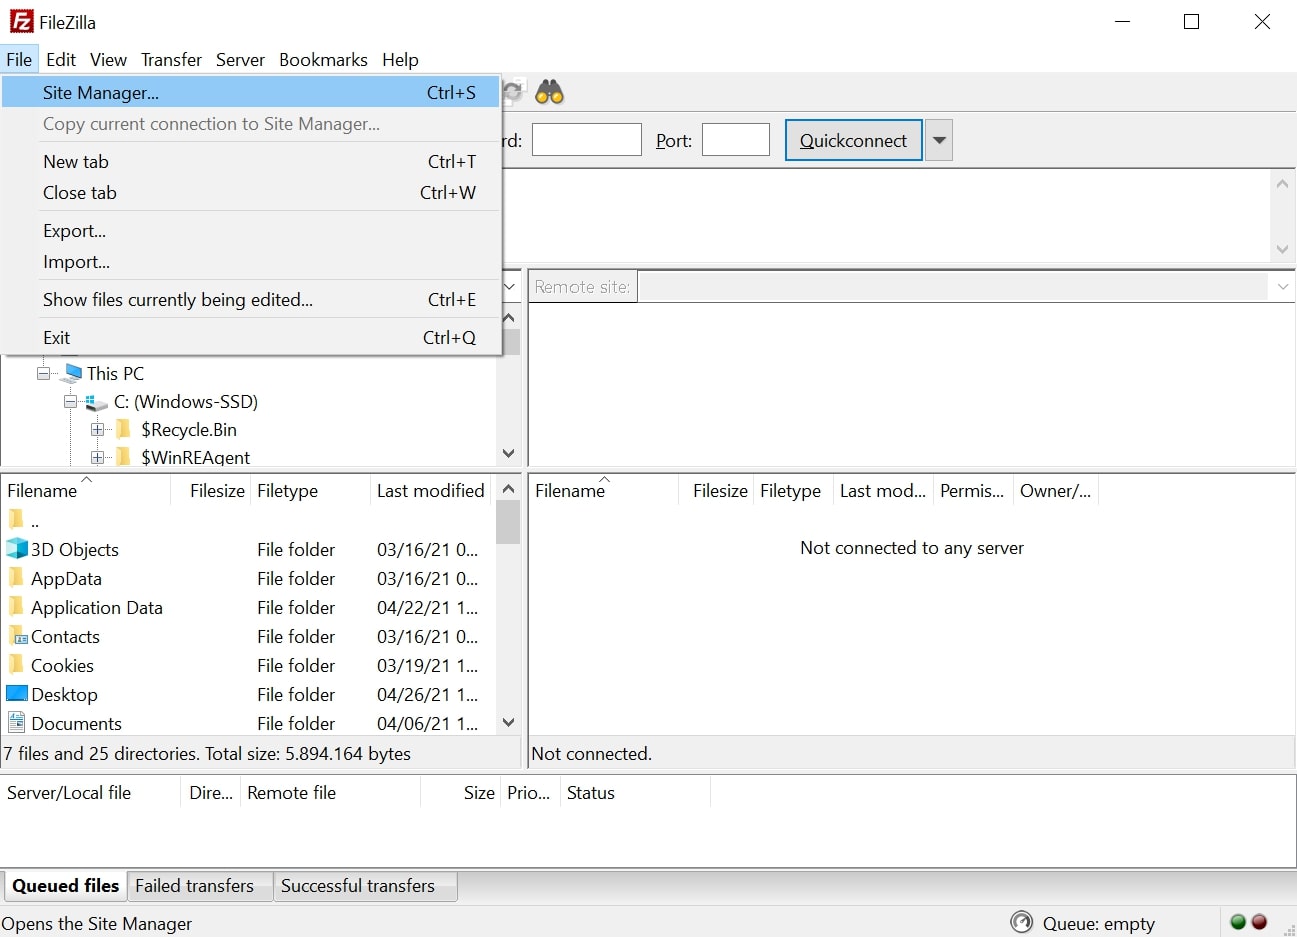Open the Local site path dropdown arrow
This screenshot has height=937, width=1297.
(x=510, y=287)
